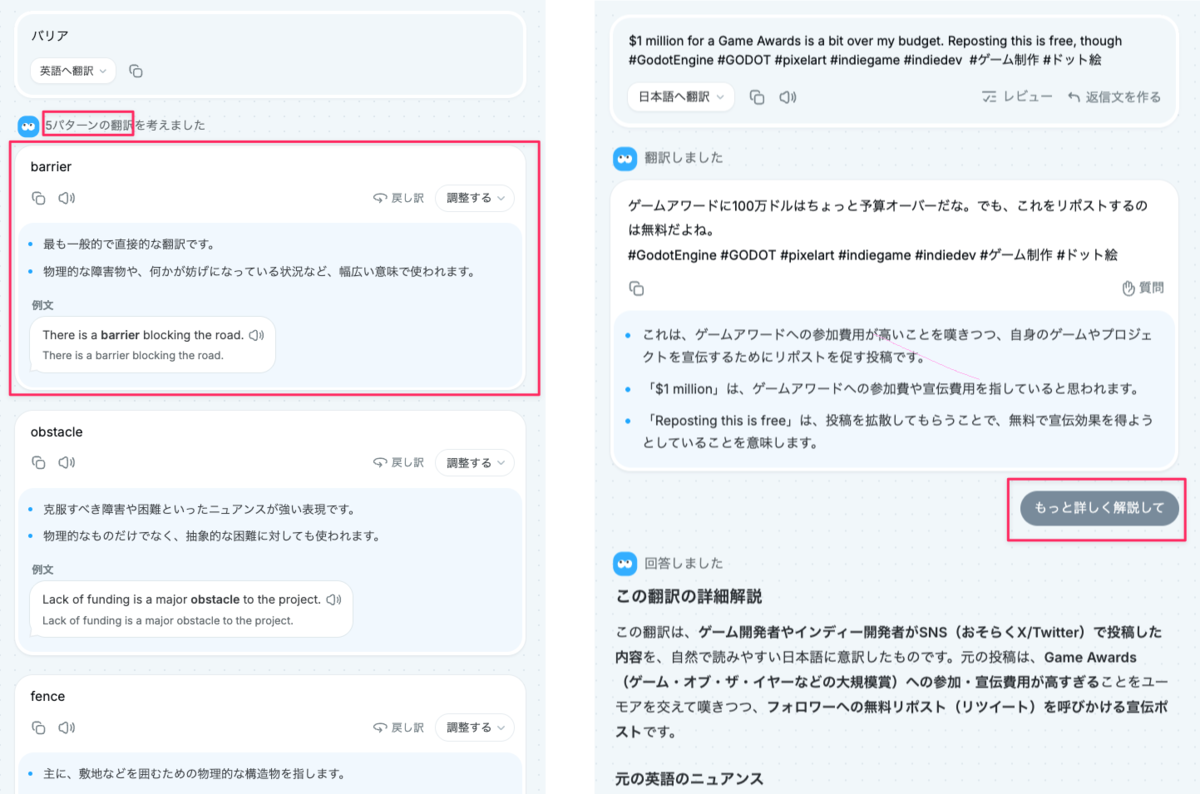
Task: Click the fence heading text
Action: 47,696
